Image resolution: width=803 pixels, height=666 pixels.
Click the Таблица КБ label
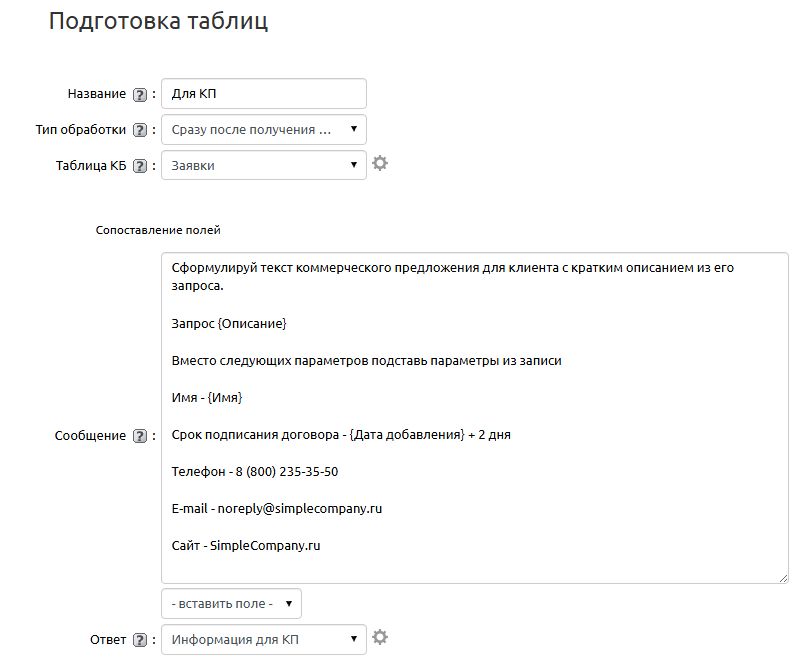click(x=91, y=166)
